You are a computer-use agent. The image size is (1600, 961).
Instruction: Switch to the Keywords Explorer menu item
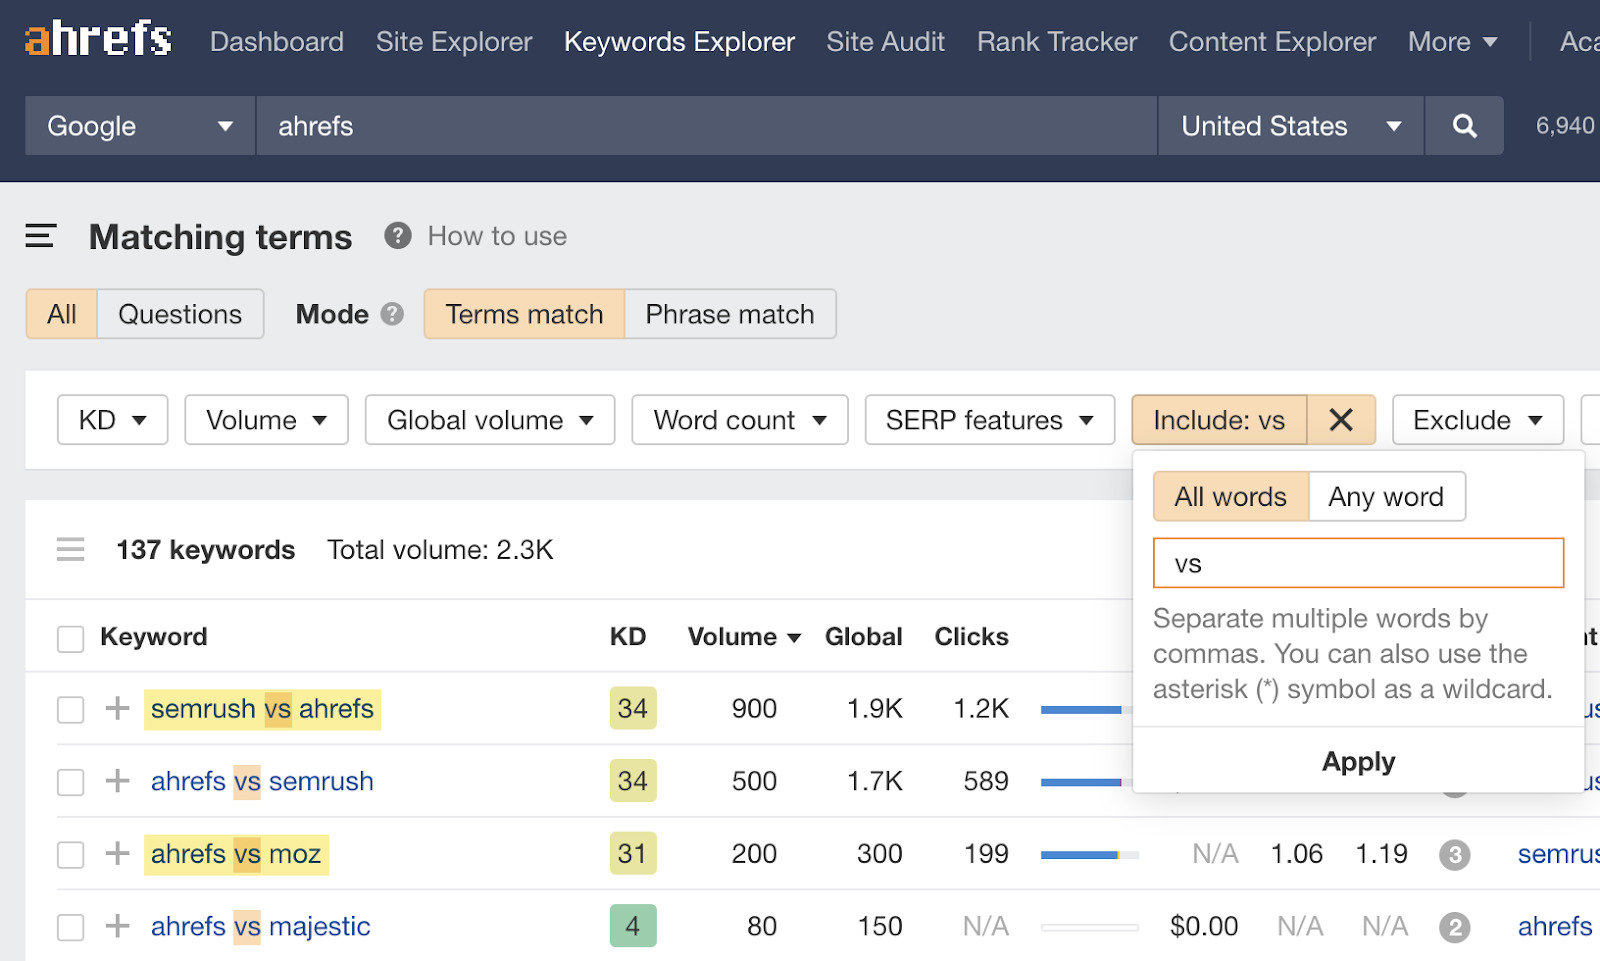coord(679,42)
